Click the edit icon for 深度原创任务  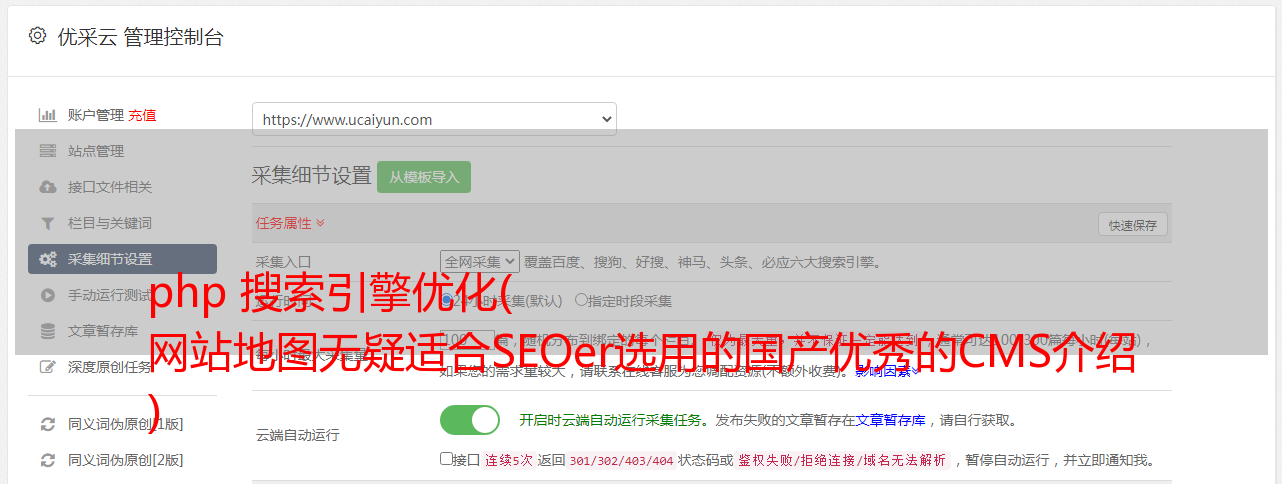click(x=47, y=367)
